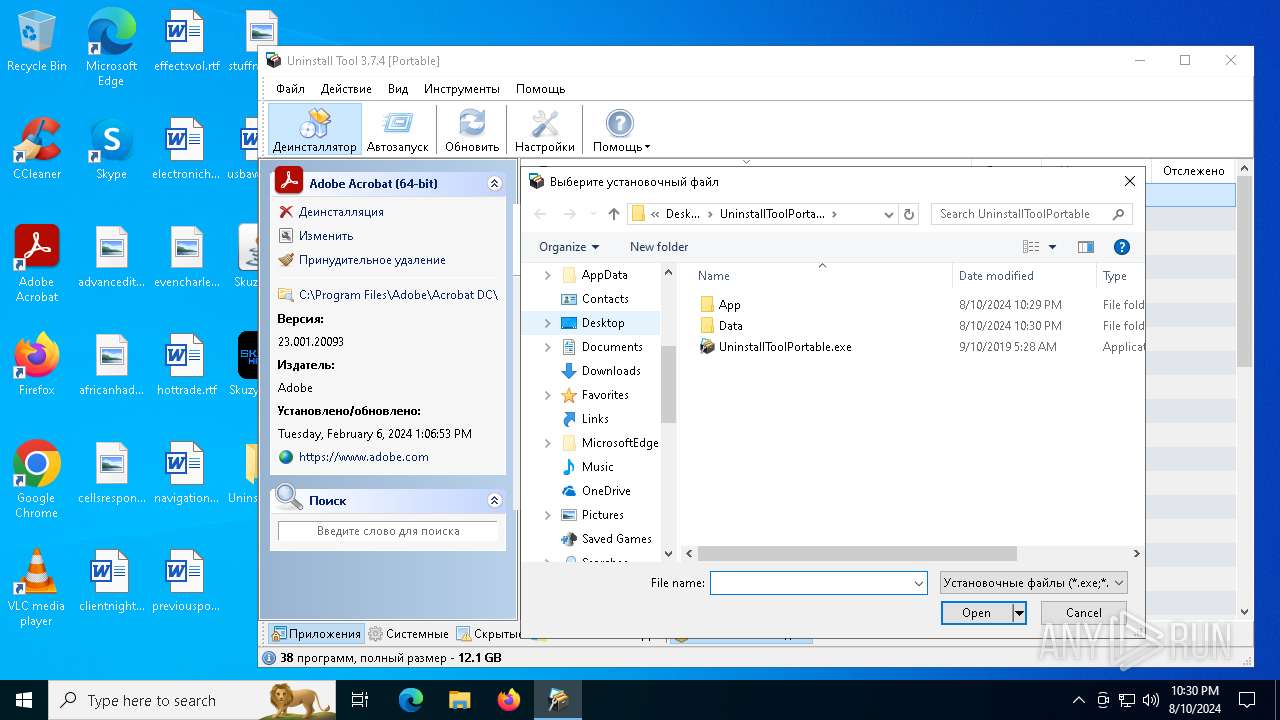The image size is (1280, 720).
Task: Open Настройки settings icon
Action: [545, 130]
